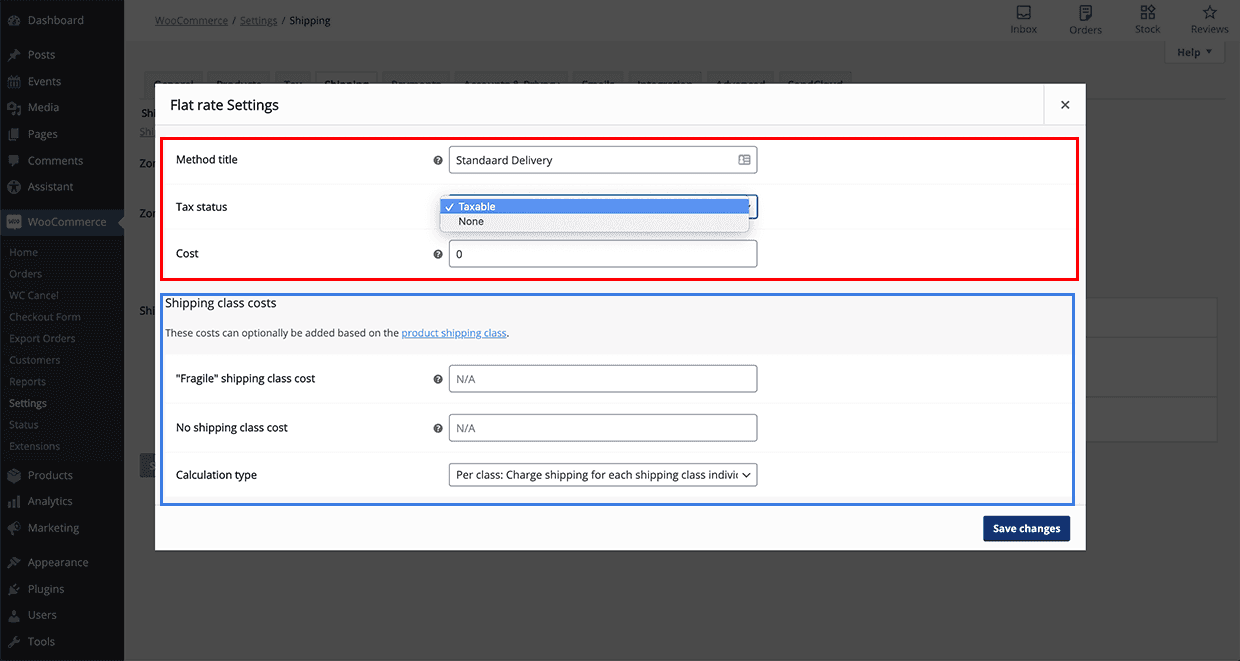The height and width of the screenshot is (661, 1240).
Task: Open Reports submenu item
Action: [28, 382]
